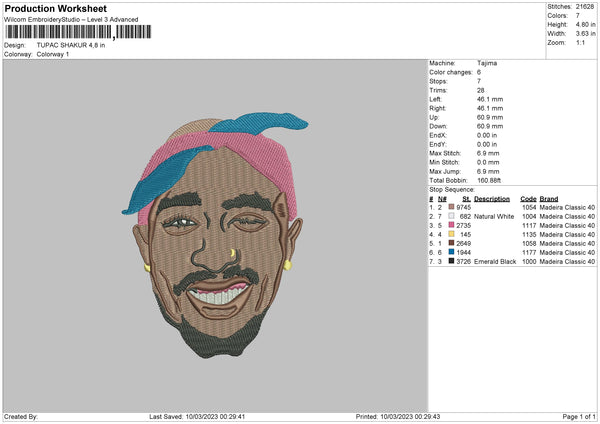
Task: Click thread code '1000' in row 7
Action: point(529,262)
